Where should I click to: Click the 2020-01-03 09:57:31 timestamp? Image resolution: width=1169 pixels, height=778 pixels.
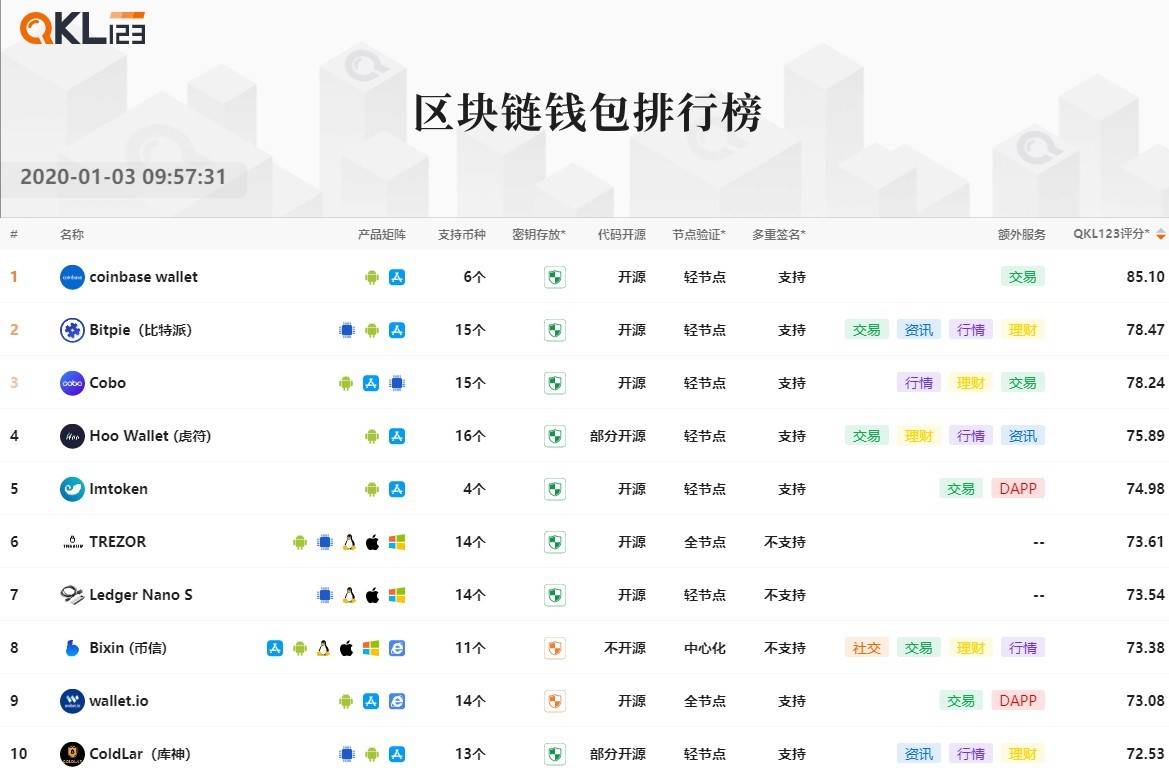123,177
